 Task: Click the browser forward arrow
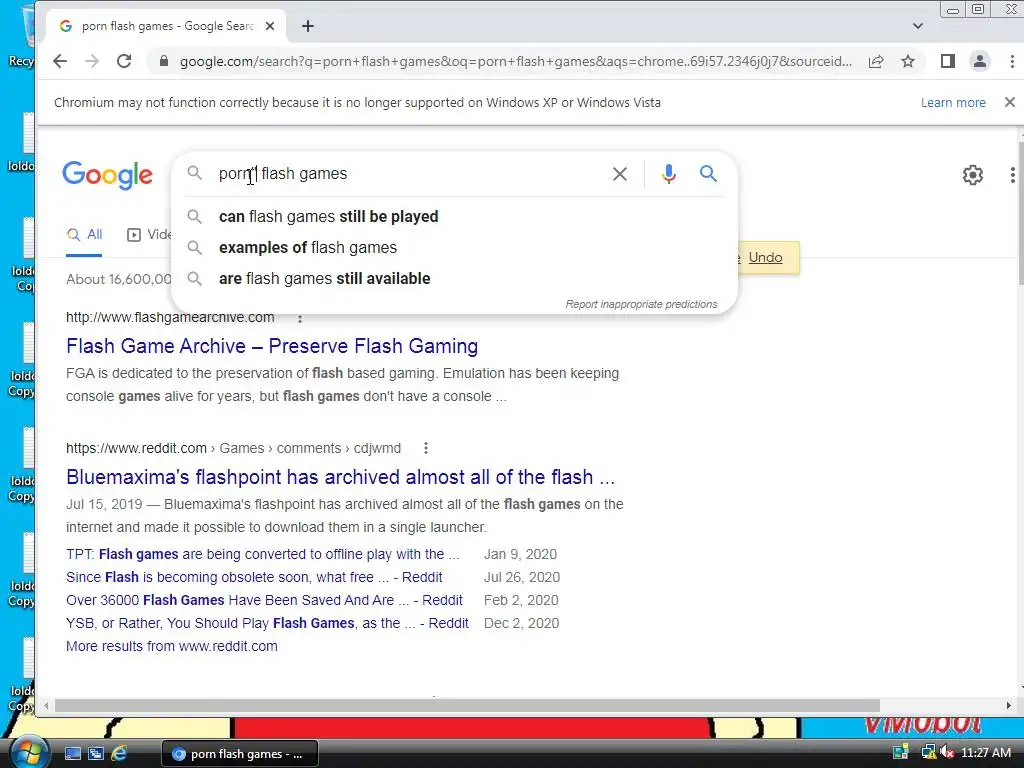(x=92, y=61)
